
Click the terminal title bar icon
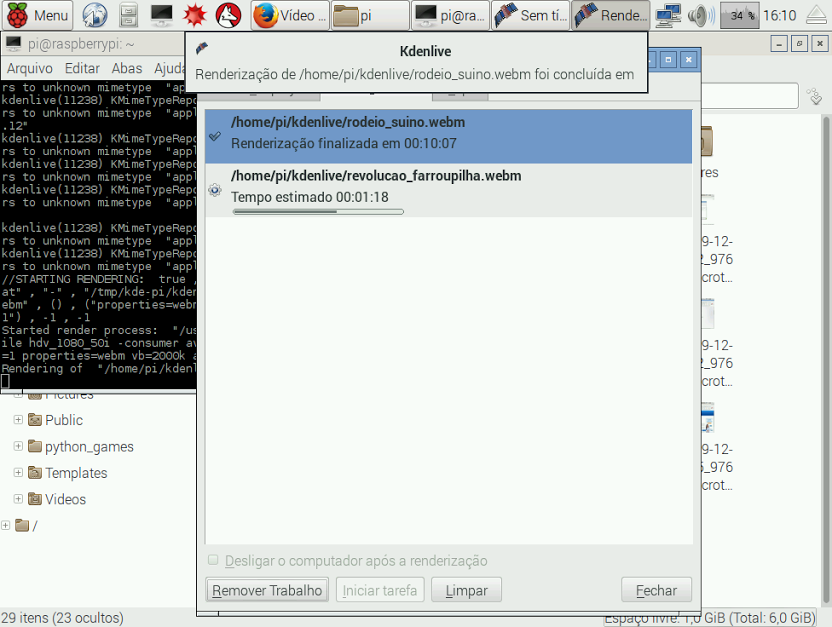tap(13, 43)
